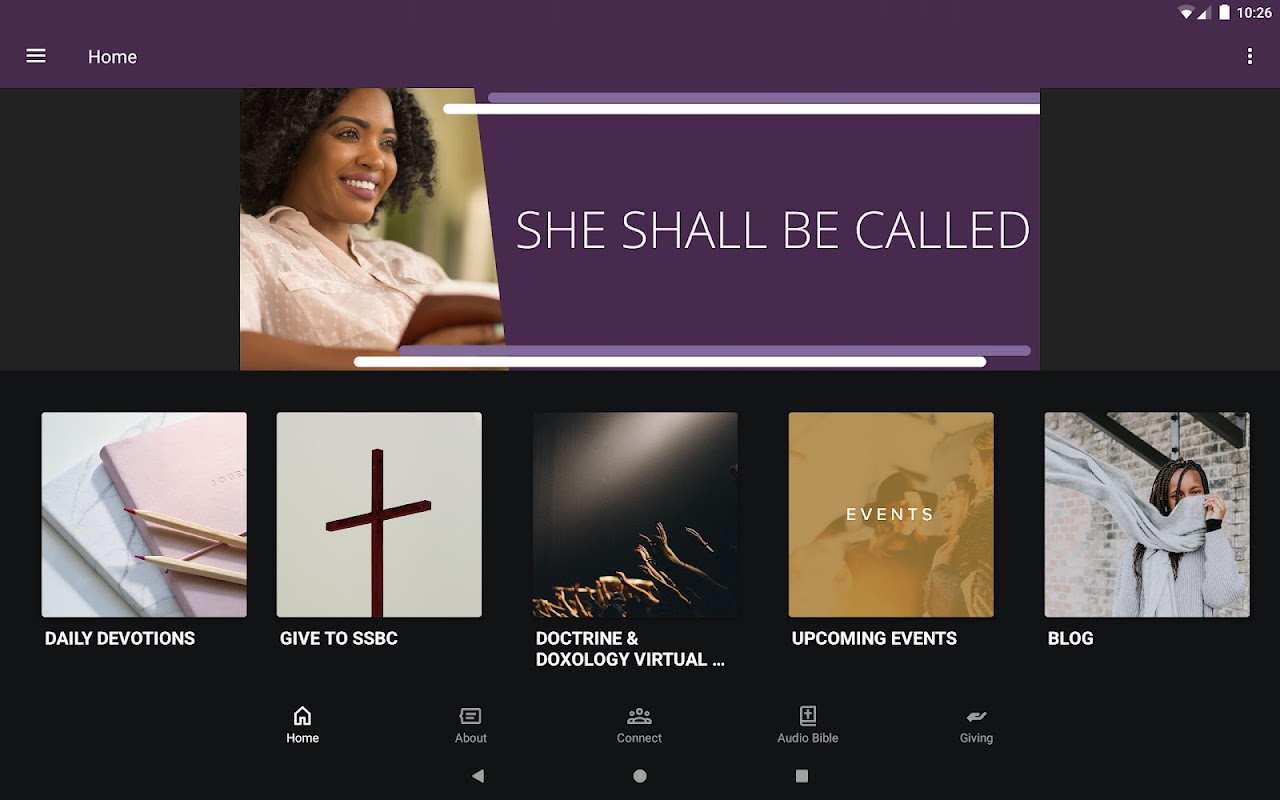Viewport: 1280px width, 800px height.
Task: Open the Give to SSBC cross thumbnail
Action: click(x=379, y=515)
